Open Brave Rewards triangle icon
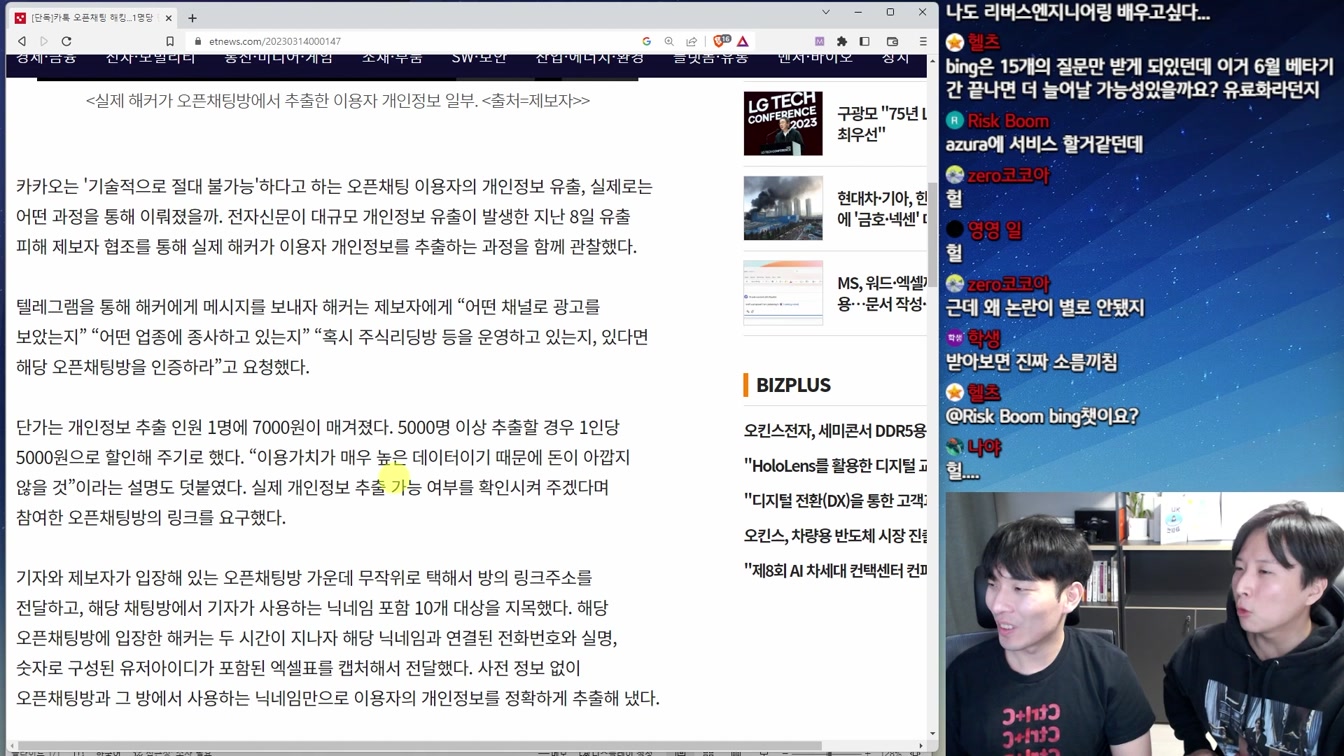 pos(743,41)
